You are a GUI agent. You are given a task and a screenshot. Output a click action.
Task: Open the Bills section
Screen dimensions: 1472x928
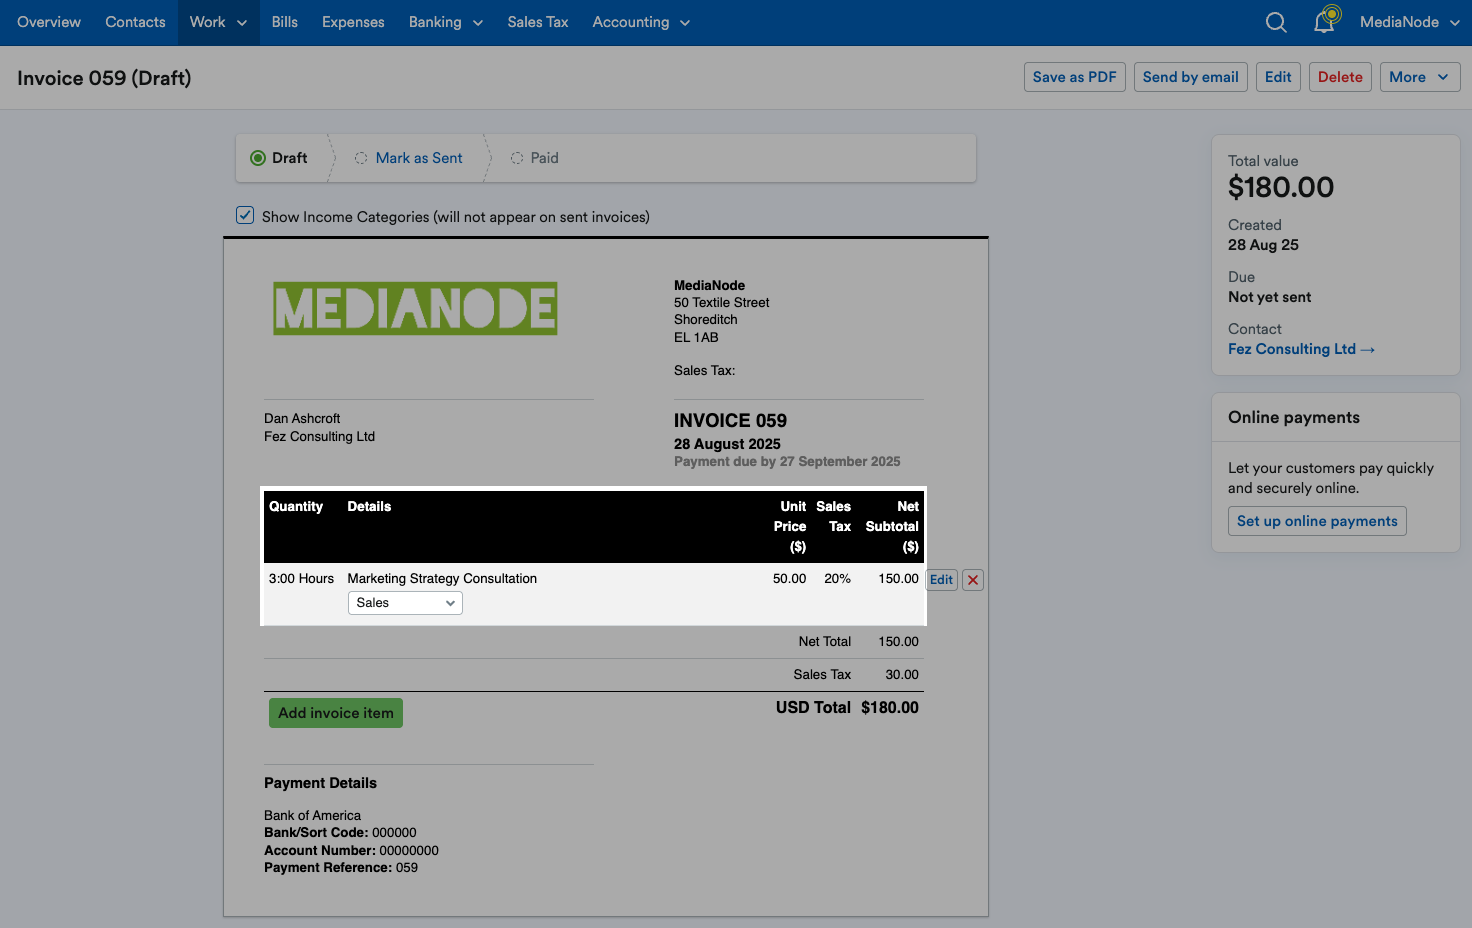285,22
